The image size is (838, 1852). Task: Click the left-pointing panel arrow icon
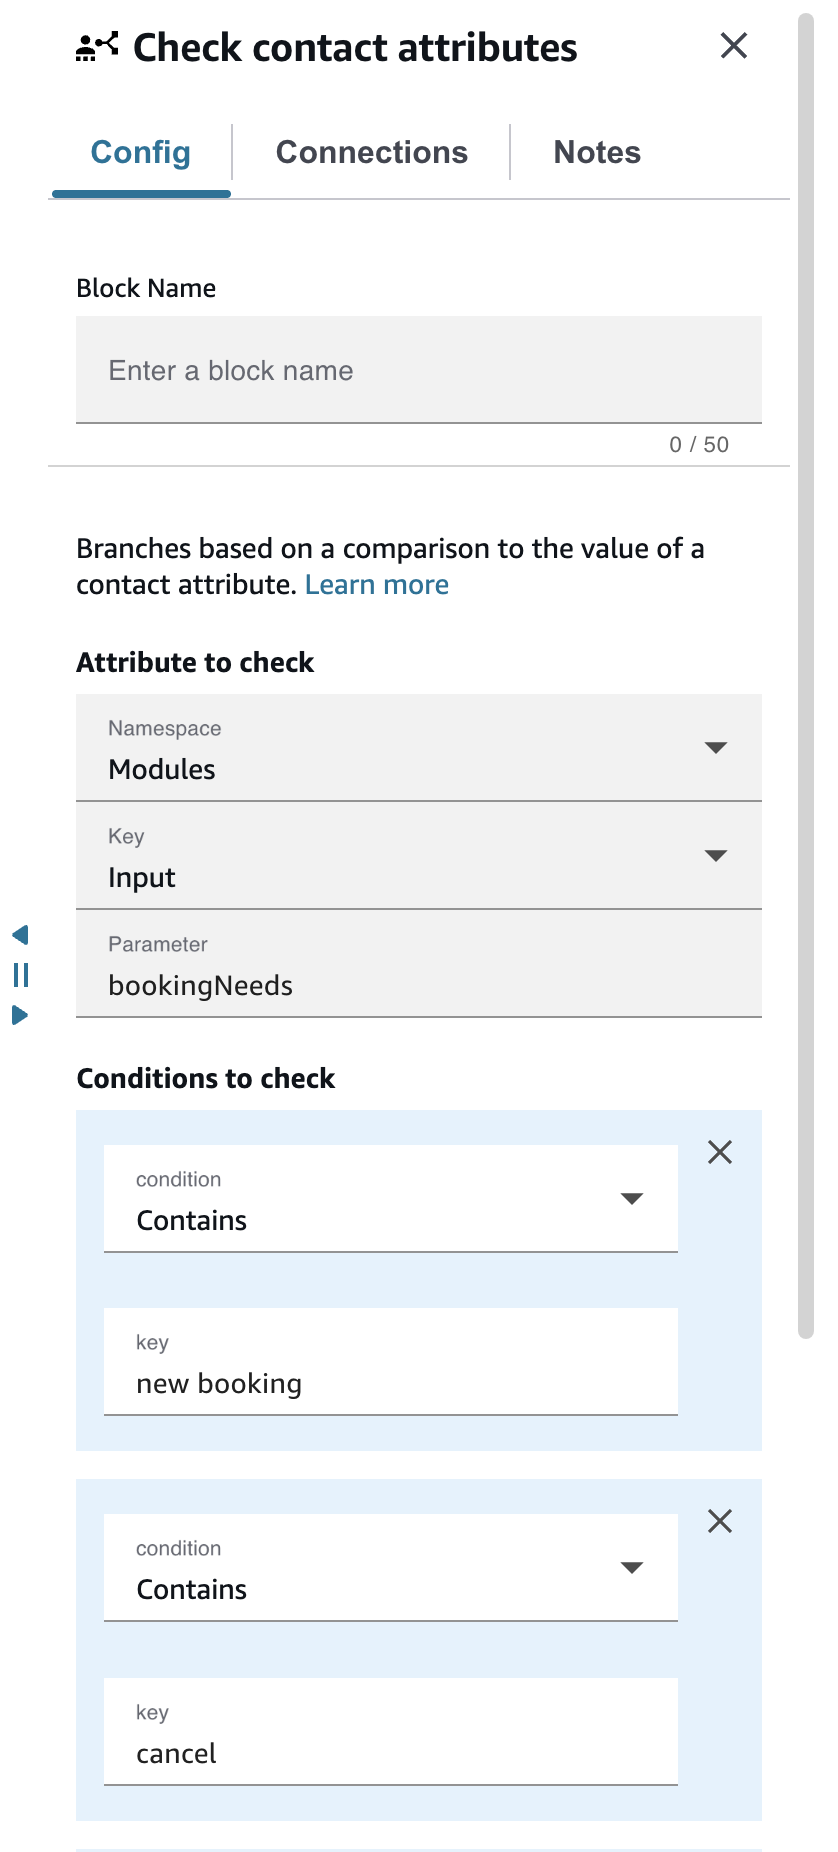[x=20, y=935]
